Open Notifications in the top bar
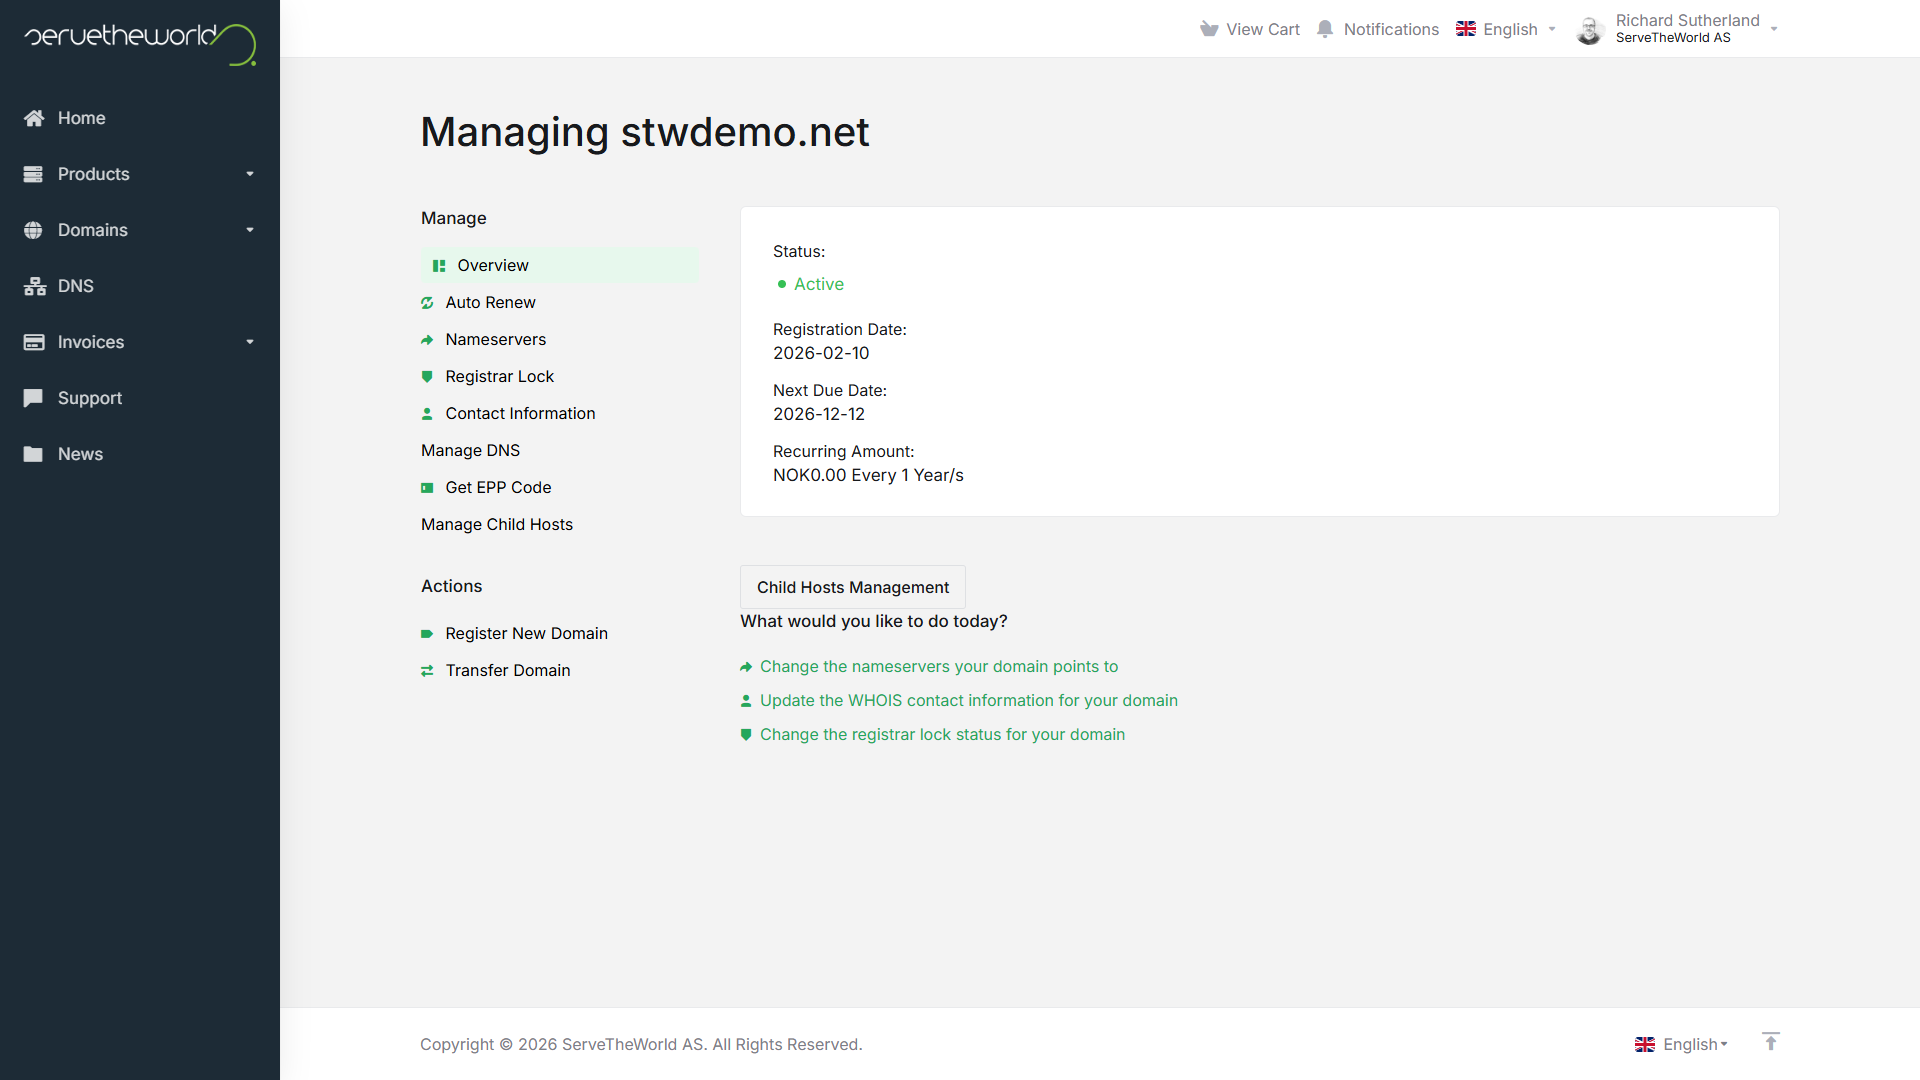1920x1080 pixels. tap(1378, 29)
